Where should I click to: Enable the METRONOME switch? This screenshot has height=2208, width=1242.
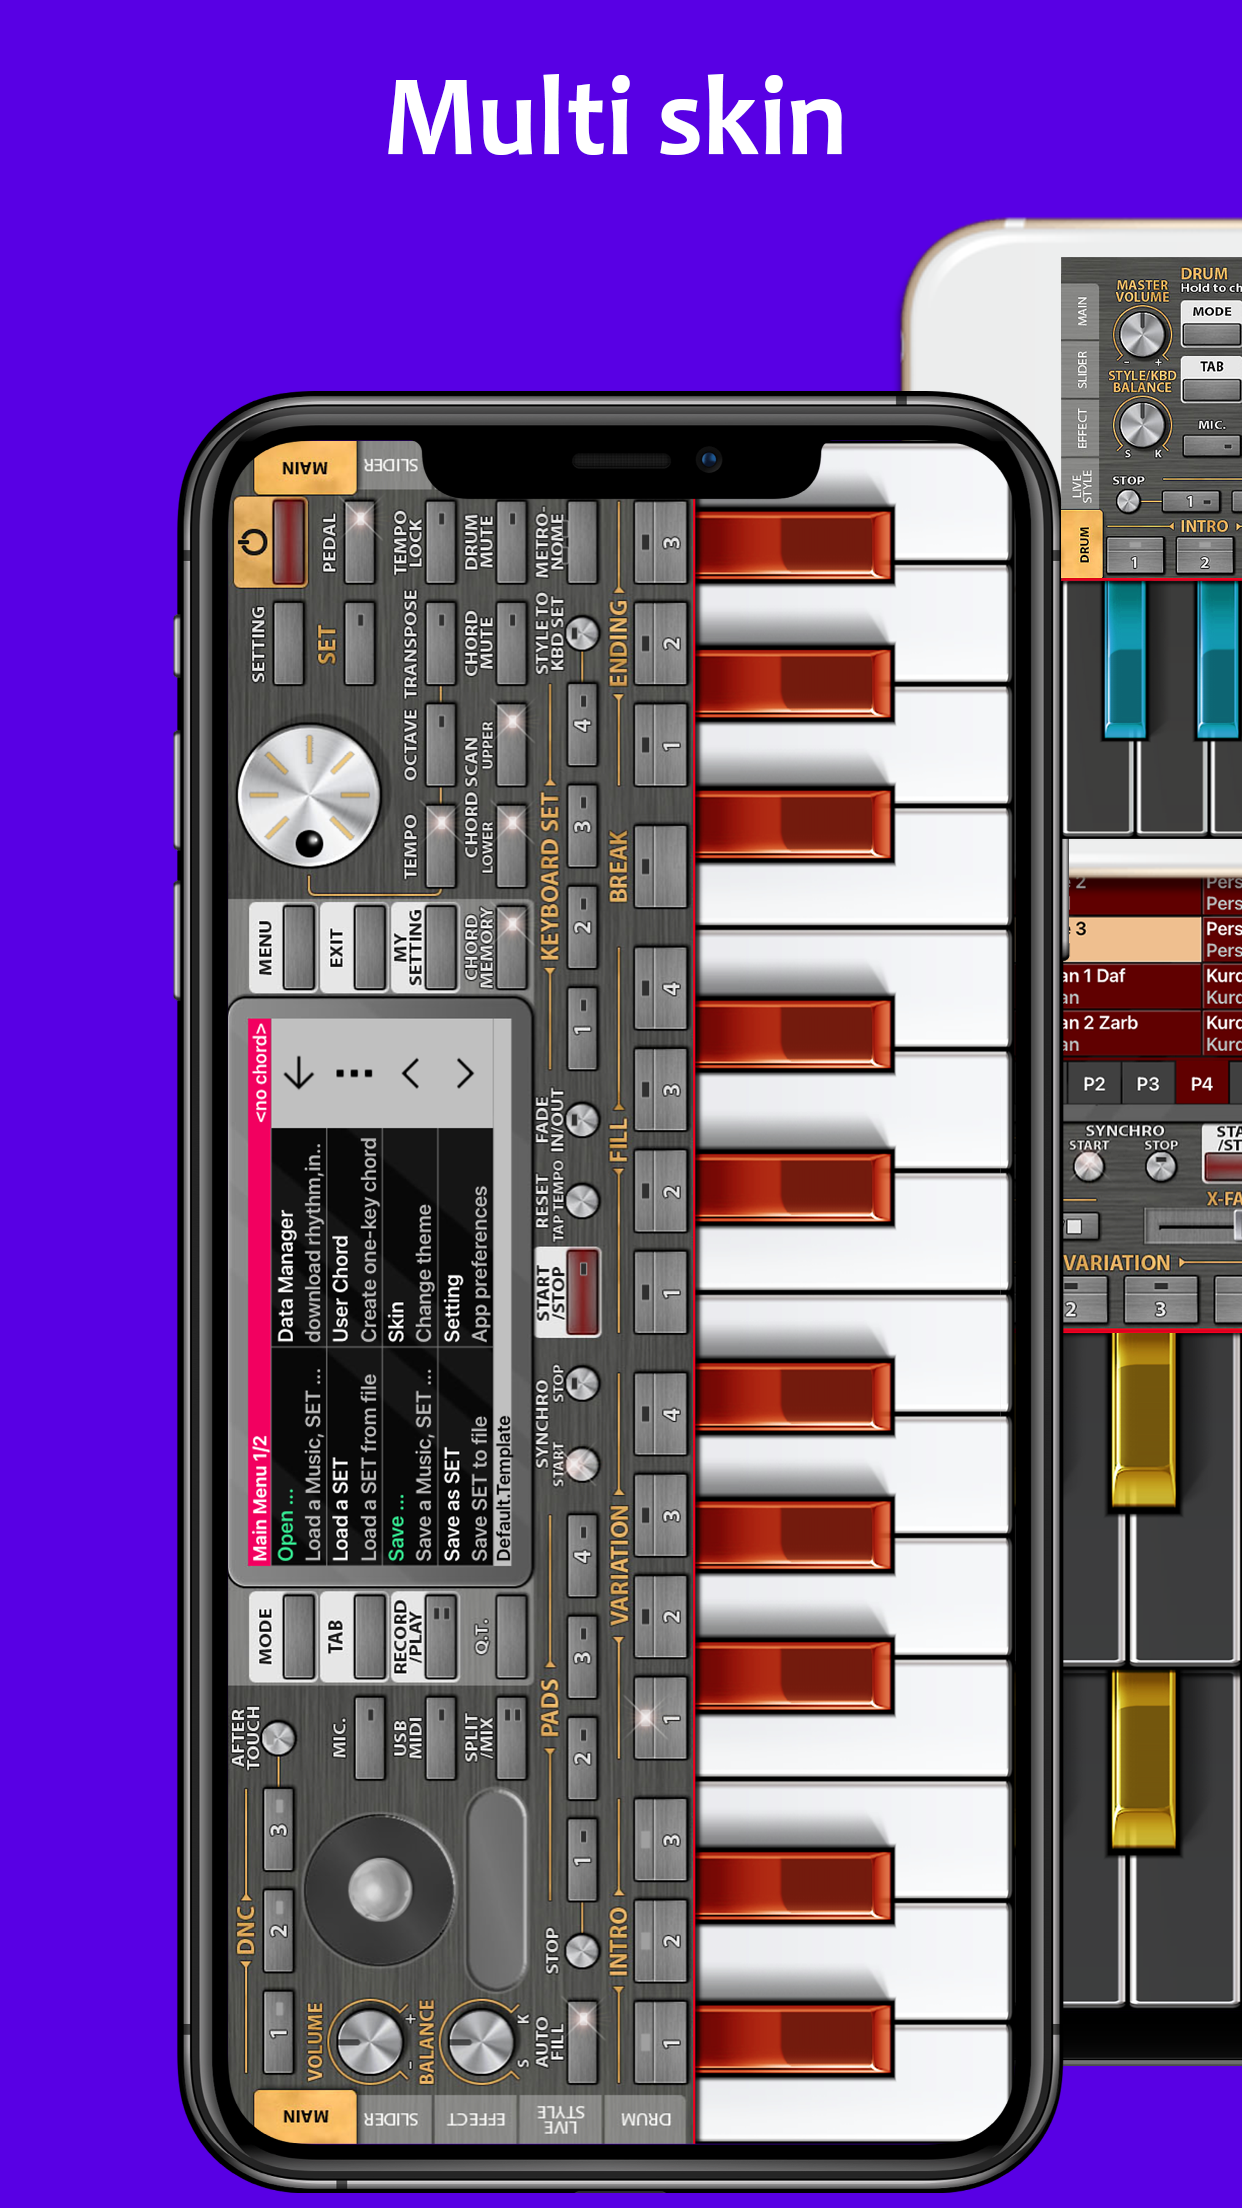click(582, 542)
